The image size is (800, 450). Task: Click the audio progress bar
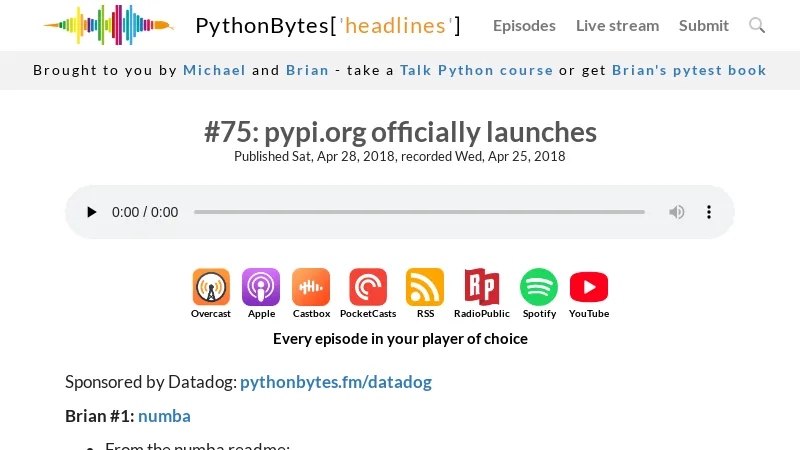pos(419,212)
